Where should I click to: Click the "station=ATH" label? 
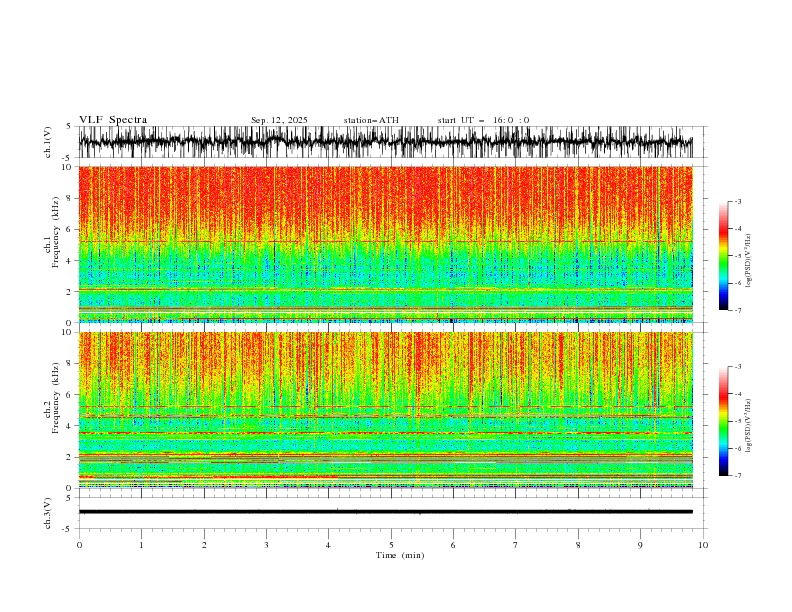(x=371, y=120)
